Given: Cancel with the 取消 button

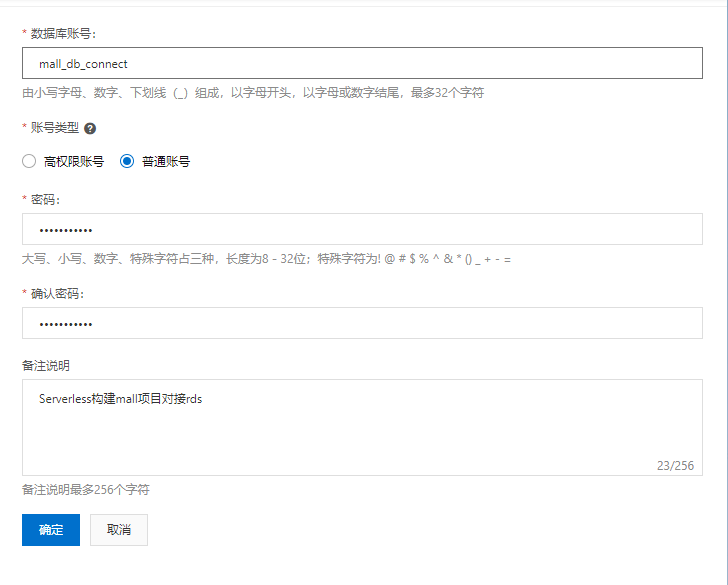Looking at the screenshot, I should [x=119, y=530].
